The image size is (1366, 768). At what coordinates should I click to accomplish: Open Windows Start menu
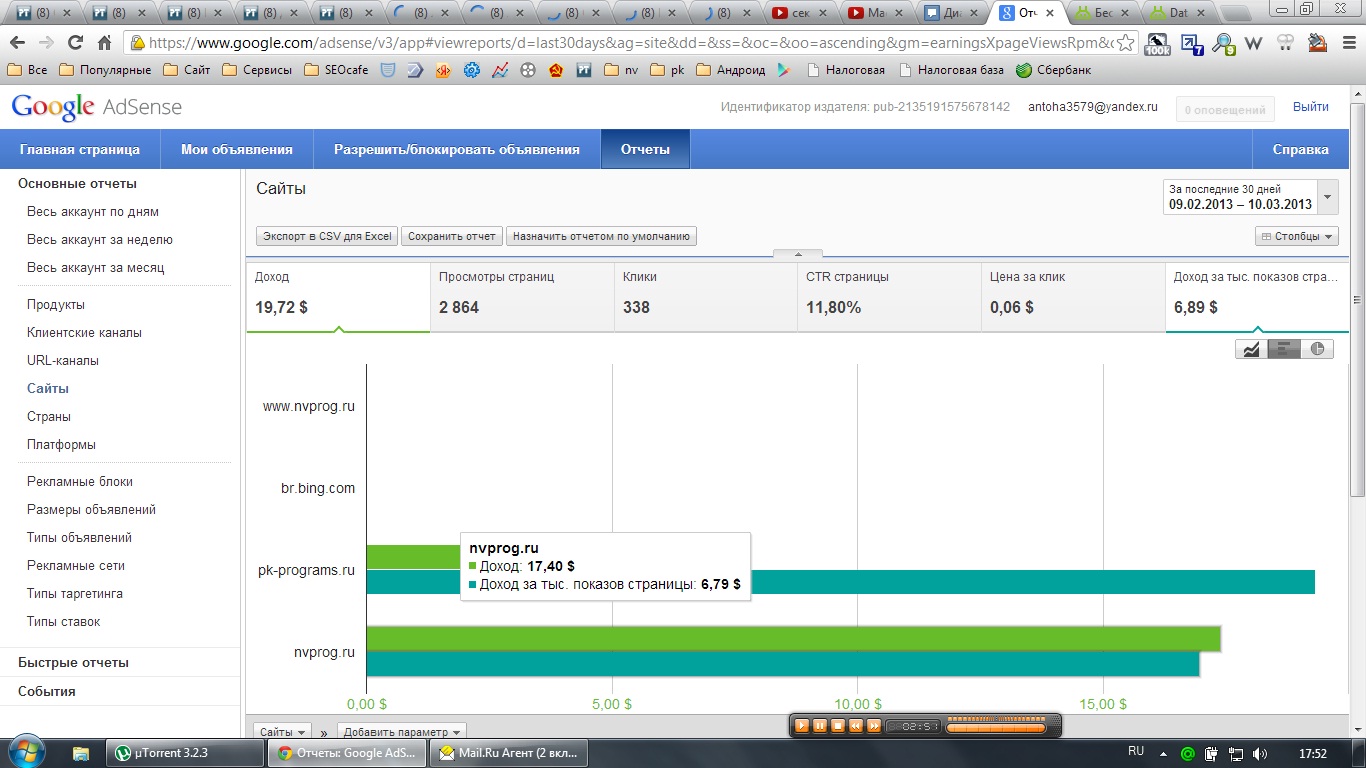(x=26, y=753)
